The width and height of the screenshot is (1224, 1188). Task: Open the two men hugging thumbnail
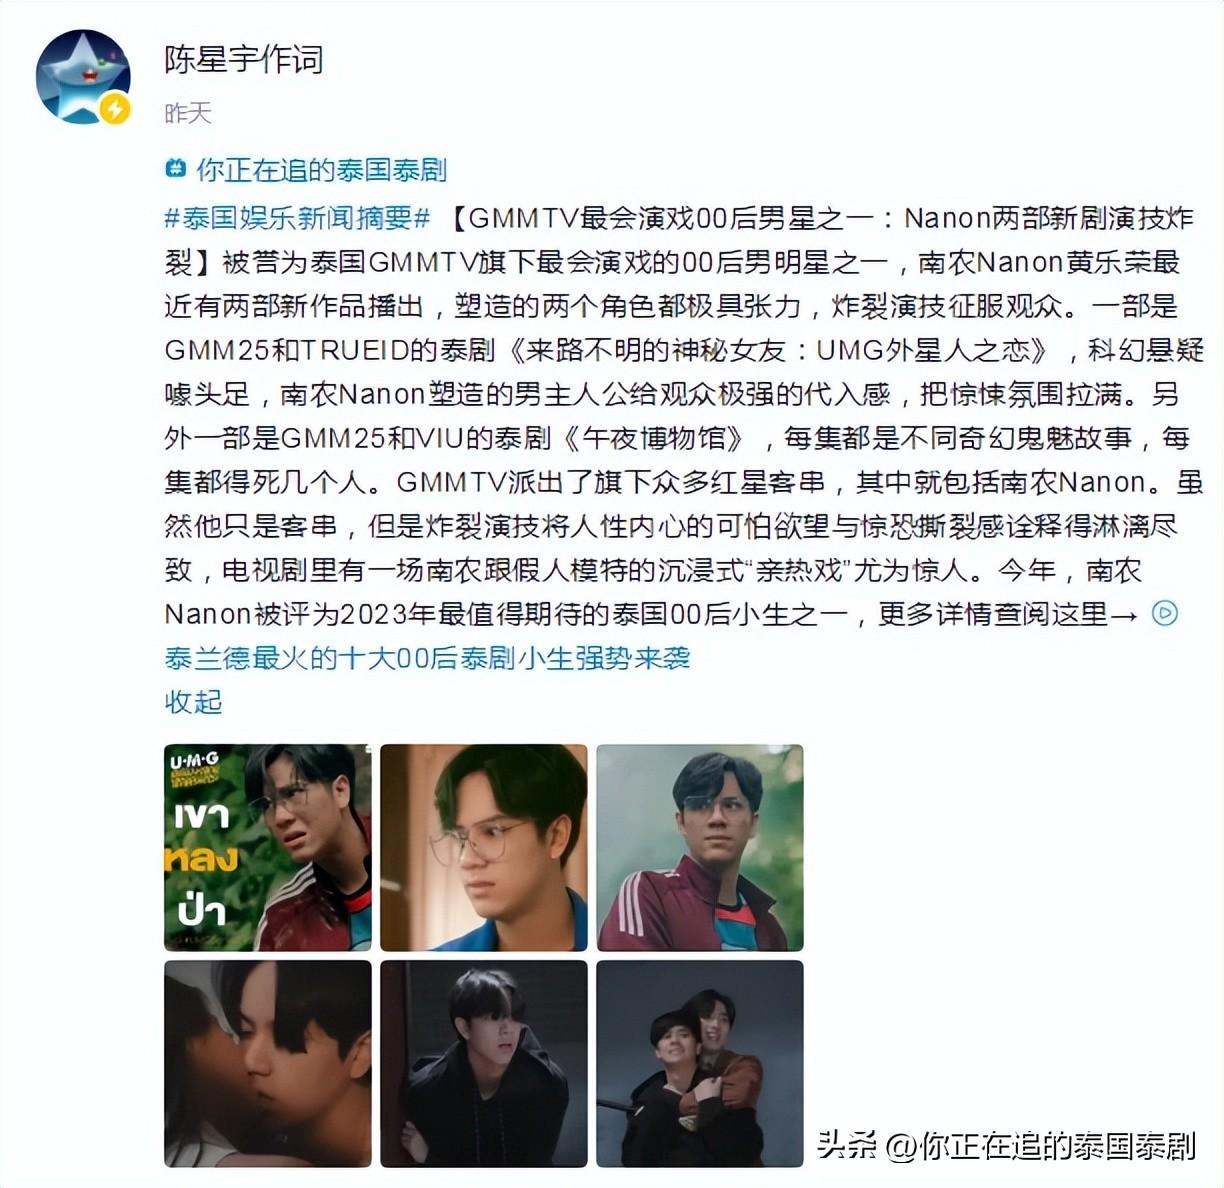[700, 1063]
